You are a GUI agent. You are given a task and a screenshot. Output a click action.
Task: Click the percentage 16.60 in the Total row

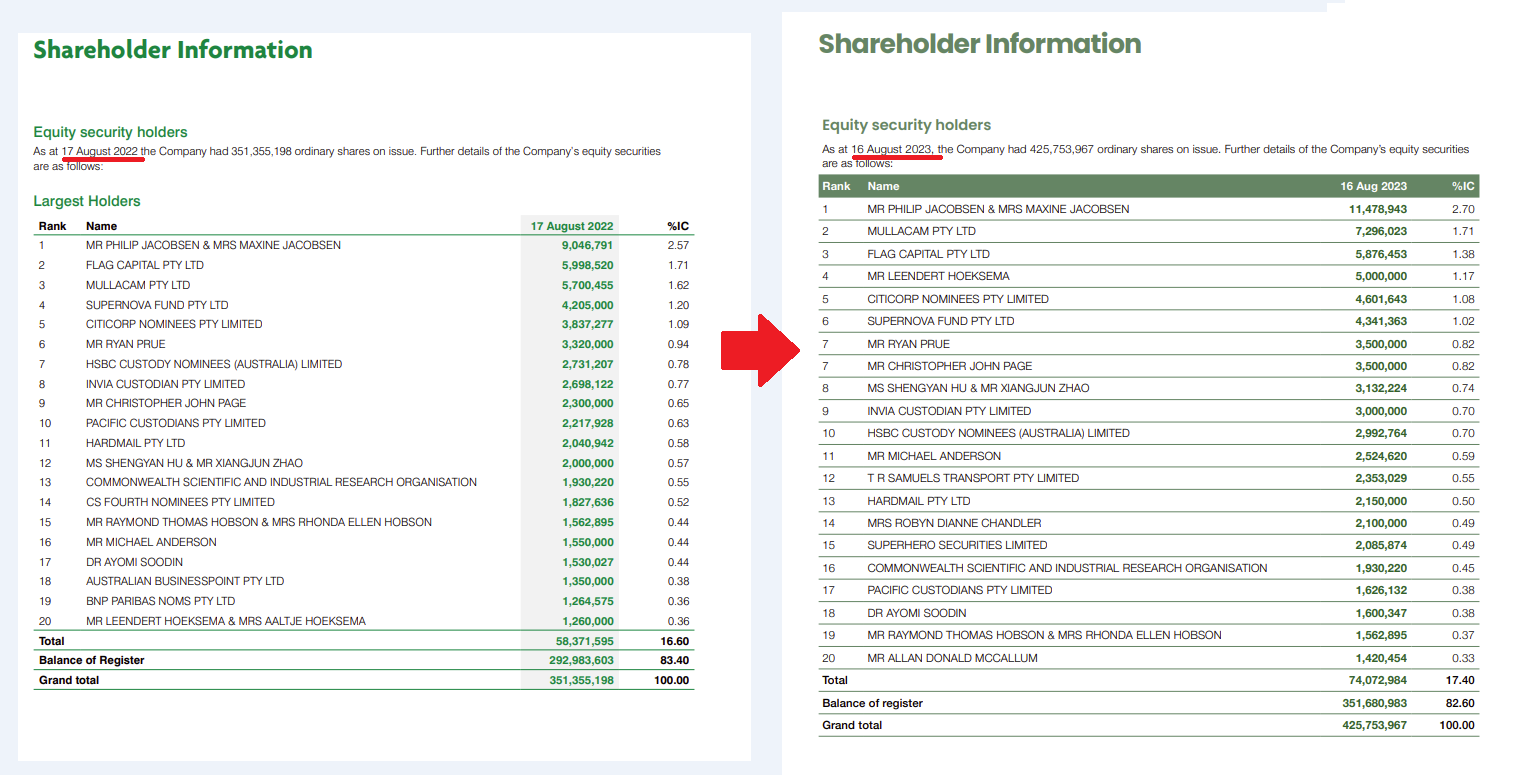tap(674, 641)
